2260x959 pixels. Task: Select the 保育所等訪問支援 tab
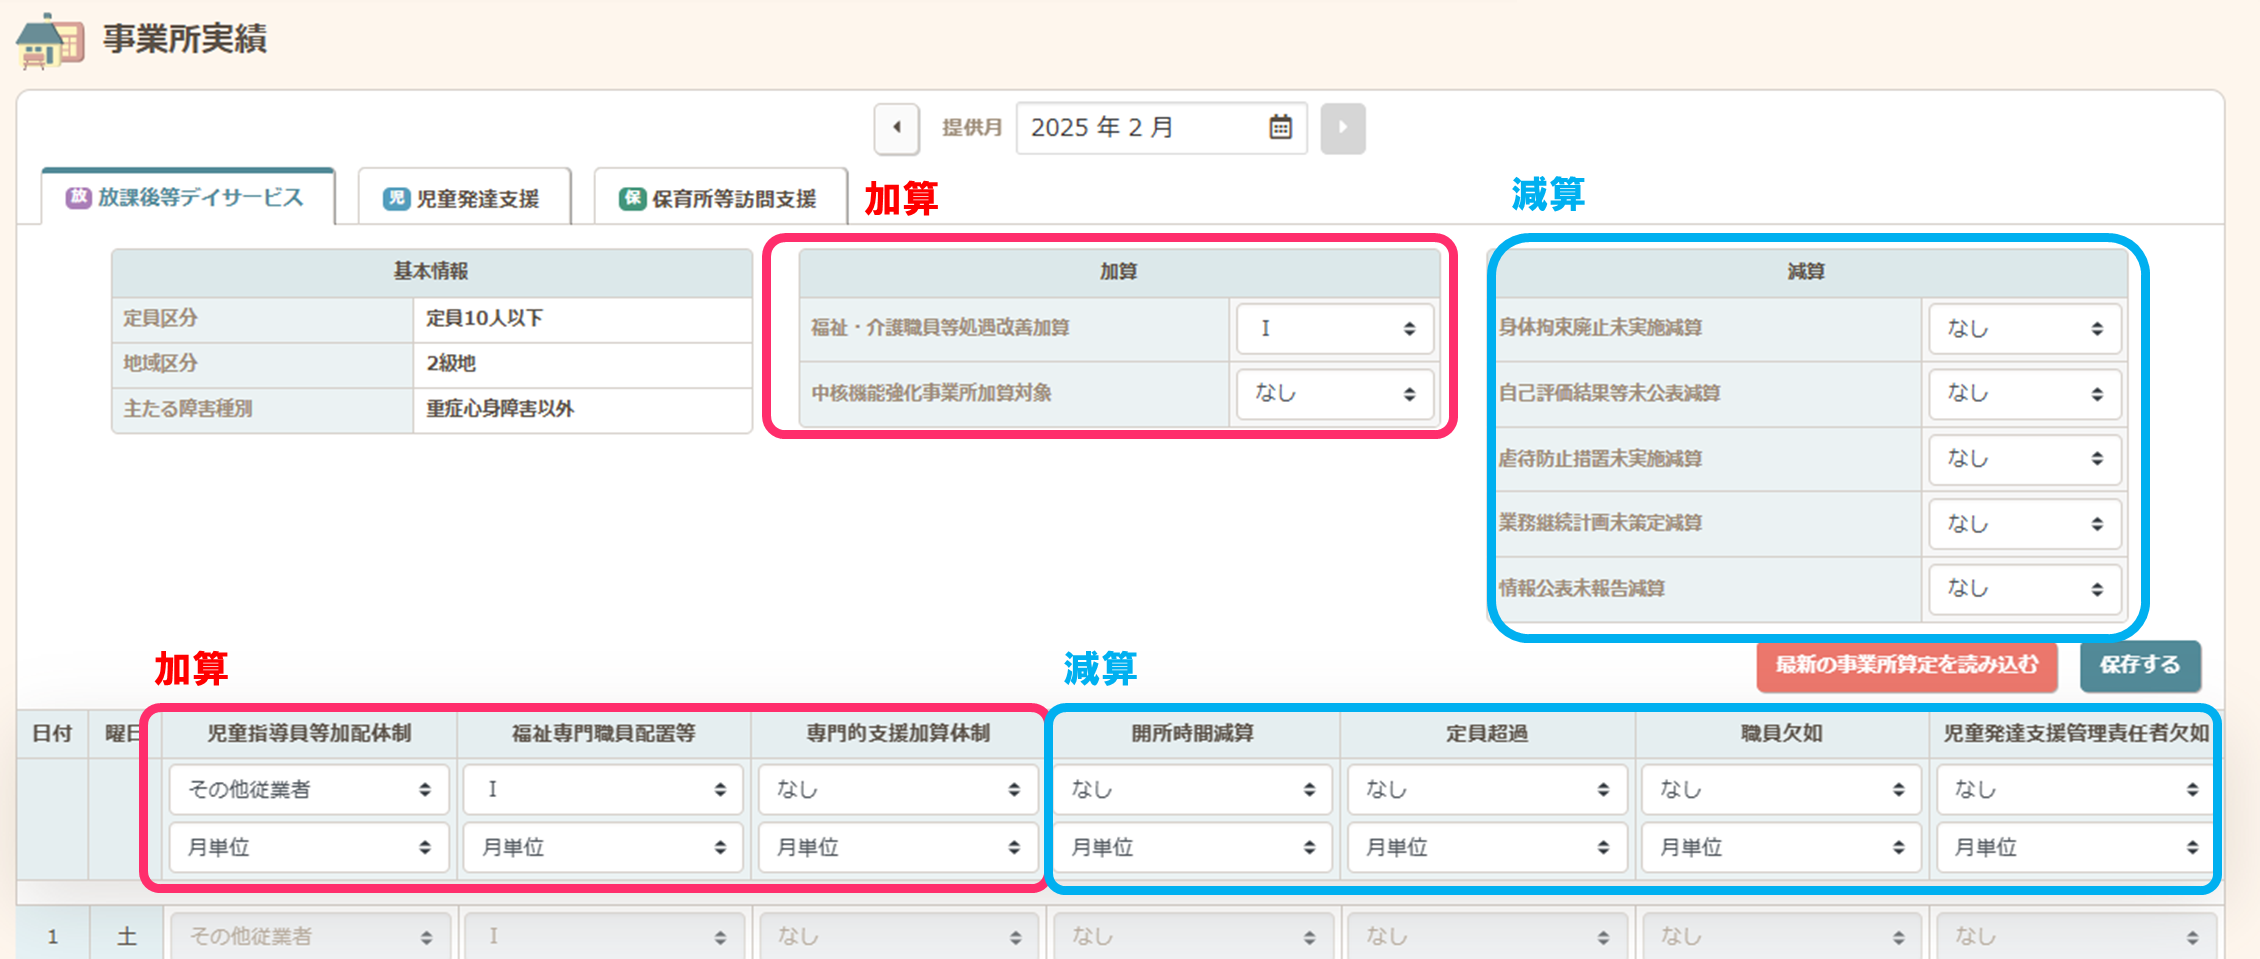click(x=719, y=199)
